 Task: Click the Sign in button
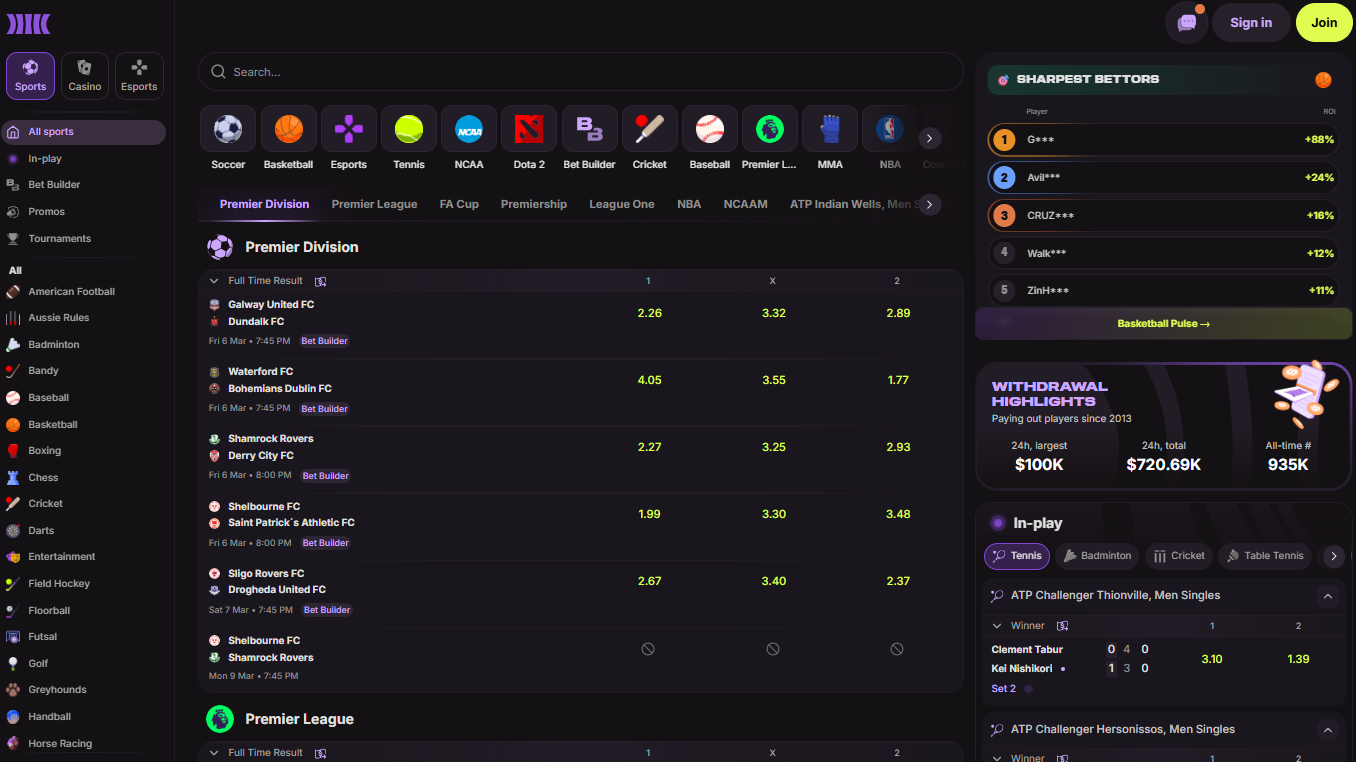click(1251, 23)
